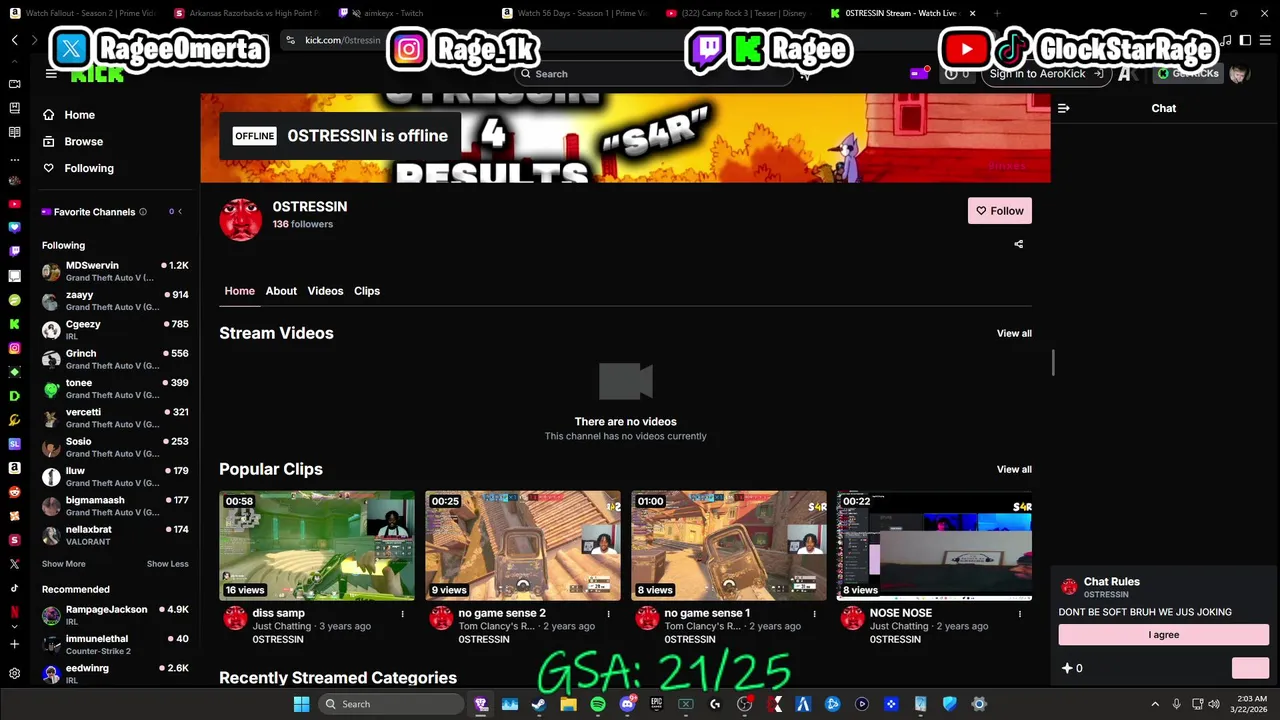Open options menu for 'diss samp' clip
The height and width of the screenshot is (720, 1280).
(x=403, y=614)
